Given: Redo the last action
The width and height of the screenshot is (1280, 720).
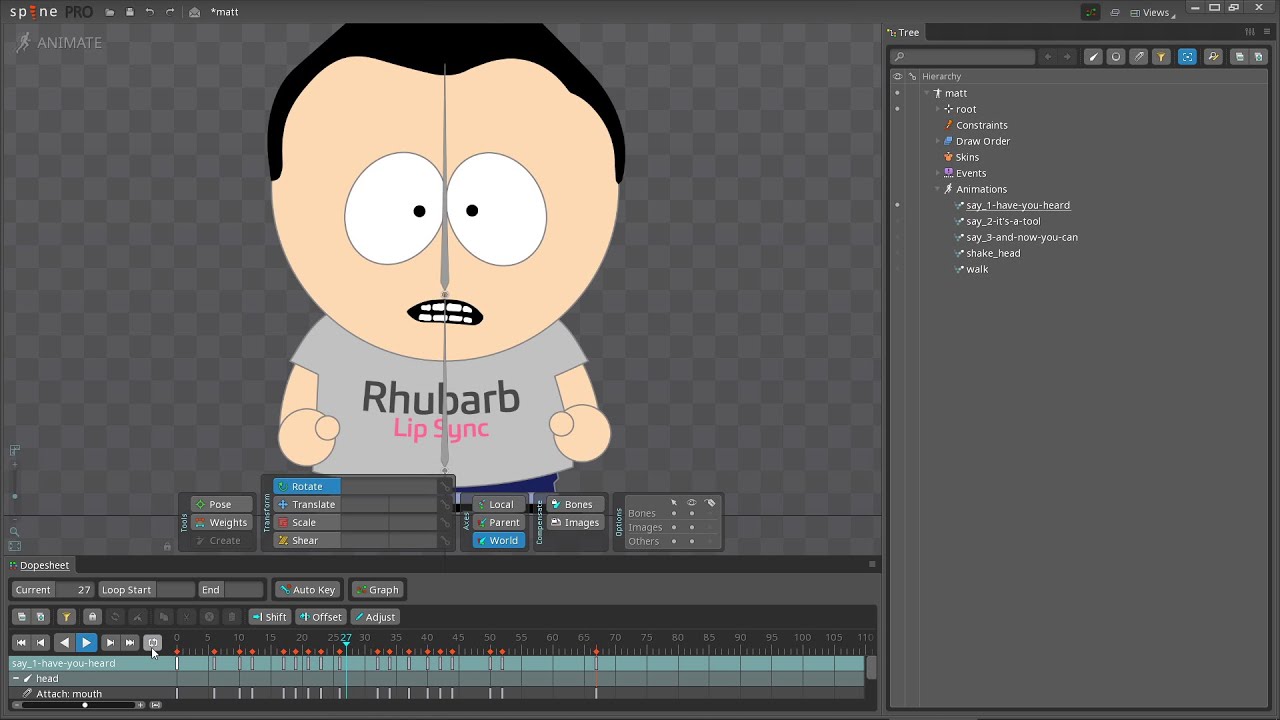Looking at the screenshot, I should [x=169, y=12].
